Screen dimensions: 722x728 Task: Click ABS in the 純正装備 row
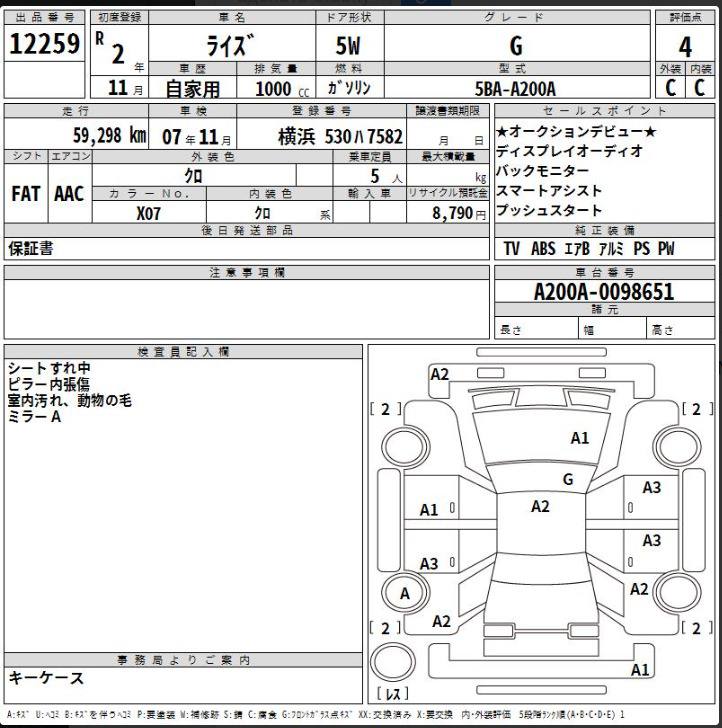point(543,249)
